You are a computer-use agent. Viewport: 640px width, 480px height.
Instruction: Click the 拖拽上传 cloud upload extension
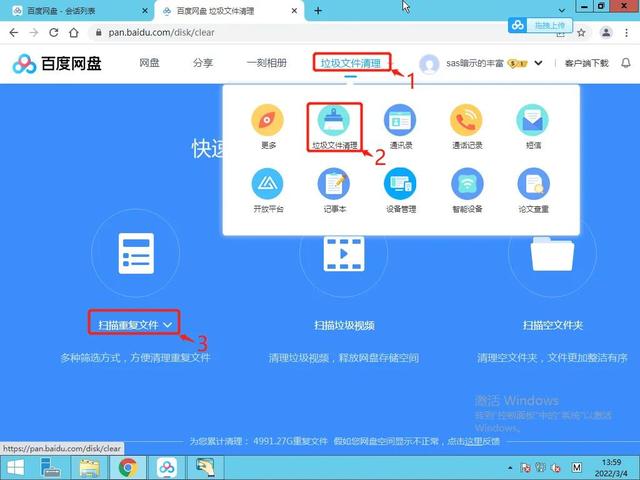point(540,25)
